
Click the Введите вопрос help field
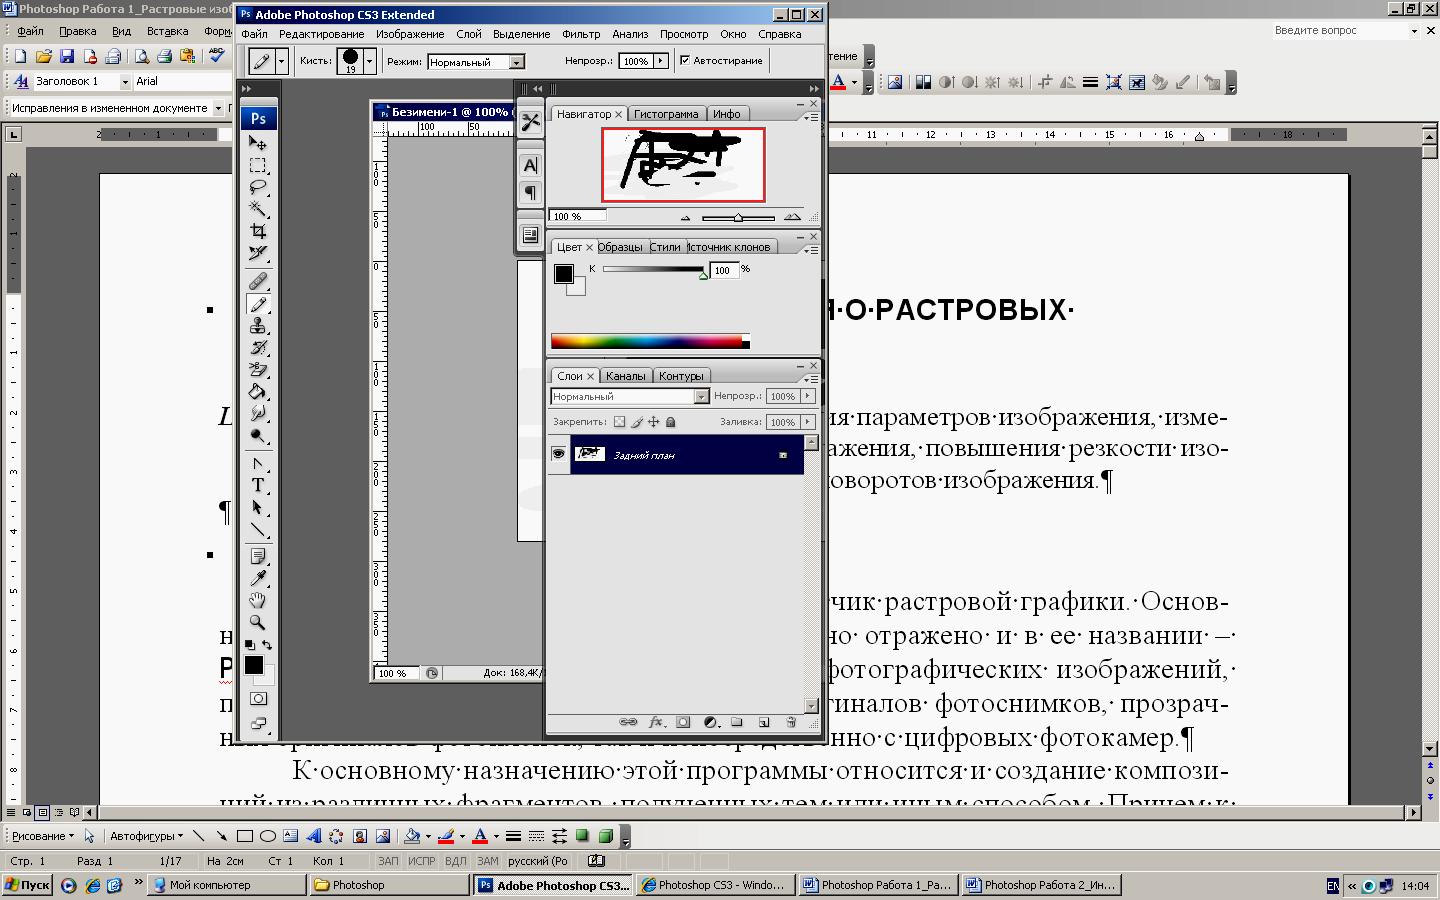click(1340, 31)
